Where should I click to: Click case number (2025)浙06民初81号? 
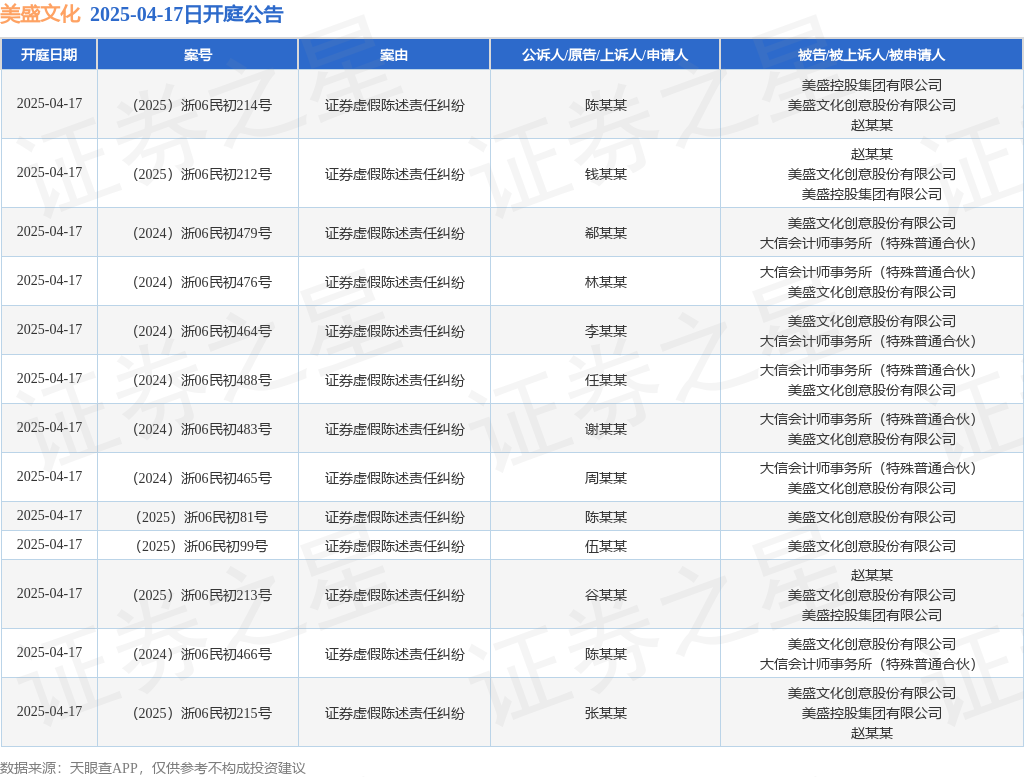click(202, 517)
